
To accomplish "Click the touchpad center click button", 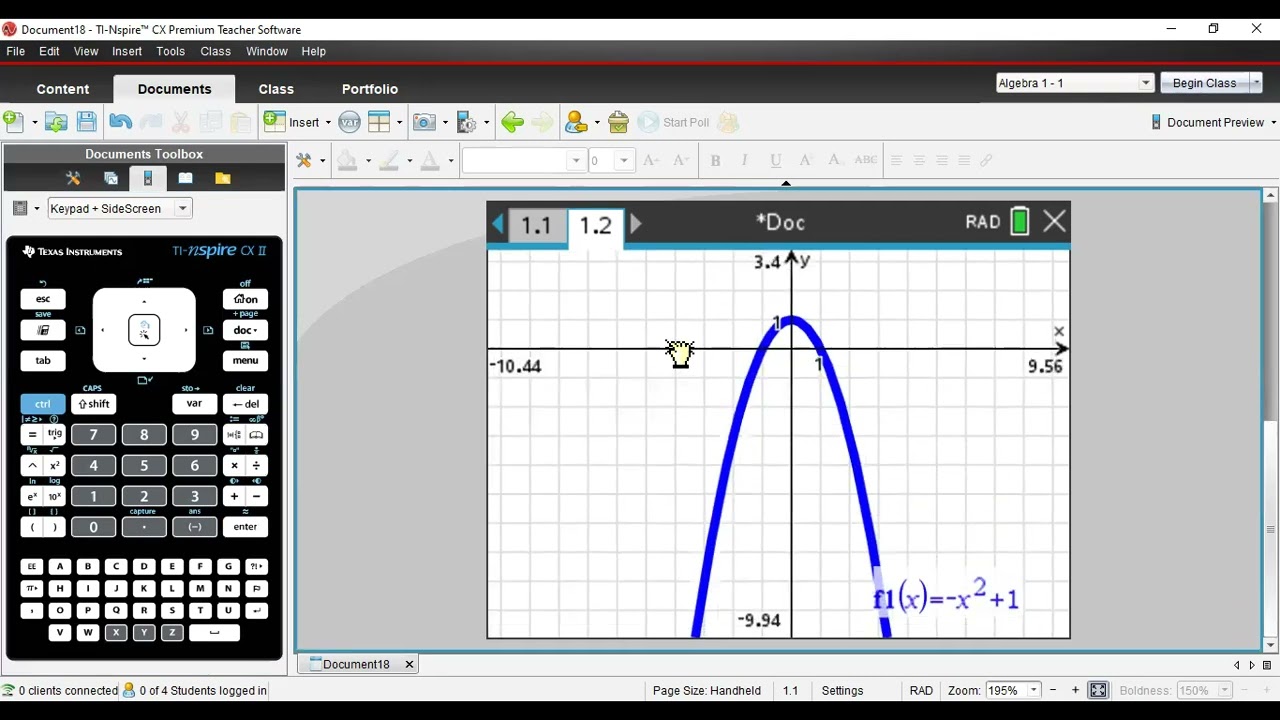I will point(144,330).
